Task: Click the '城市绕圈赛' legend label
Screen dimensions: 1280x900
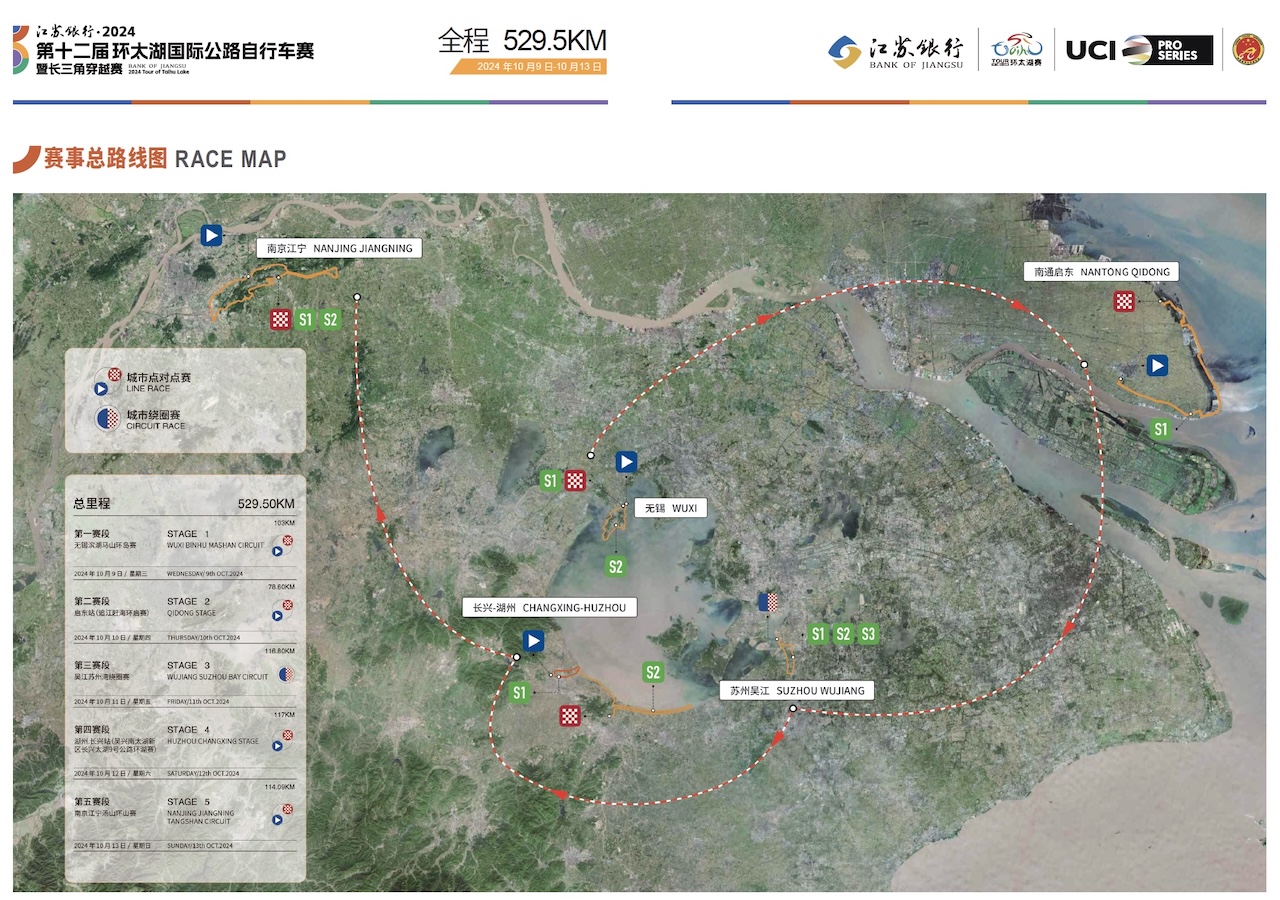Action: 153,414
